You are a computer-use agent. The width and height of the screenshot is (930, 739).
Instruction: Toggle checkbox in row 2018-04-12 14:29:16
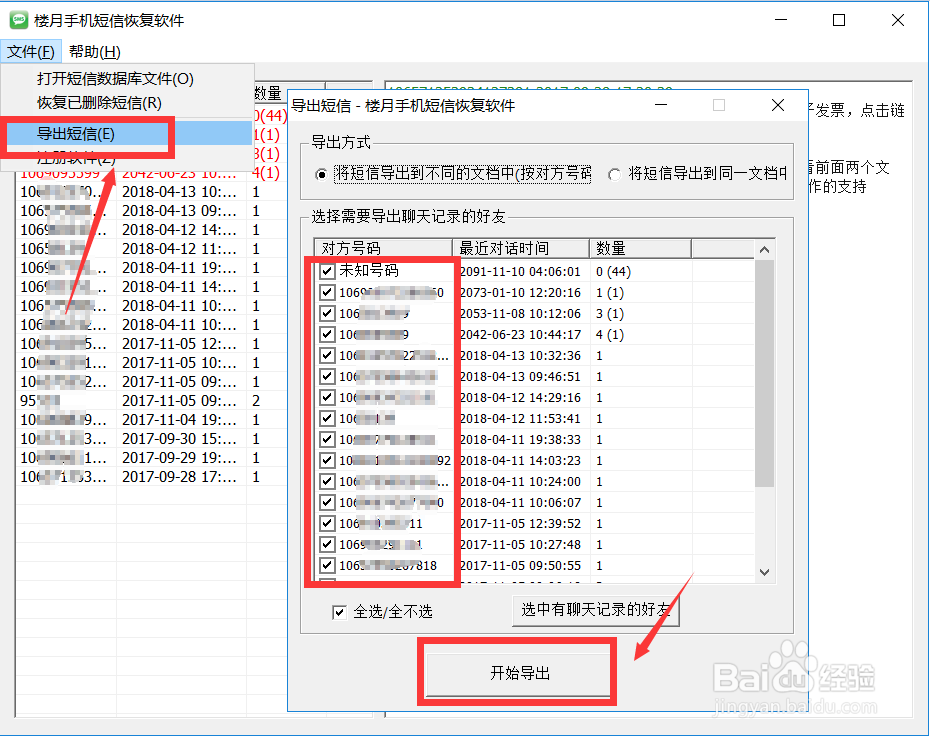327,397
